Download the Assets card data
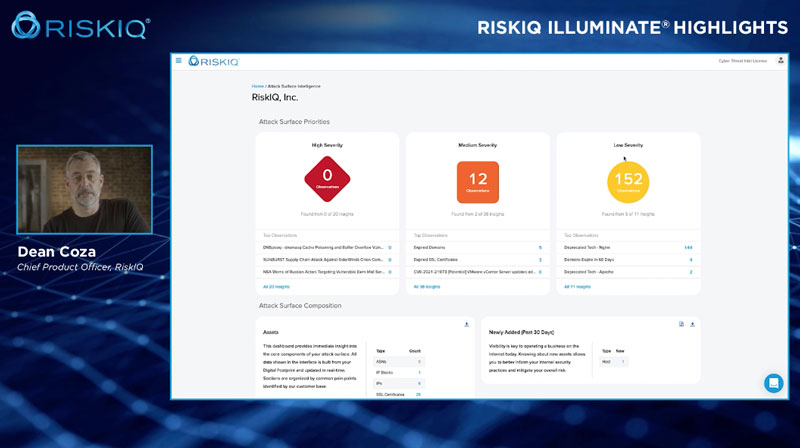Image resolution: width=800 pixels, height=448 pixels. (466, 325)
